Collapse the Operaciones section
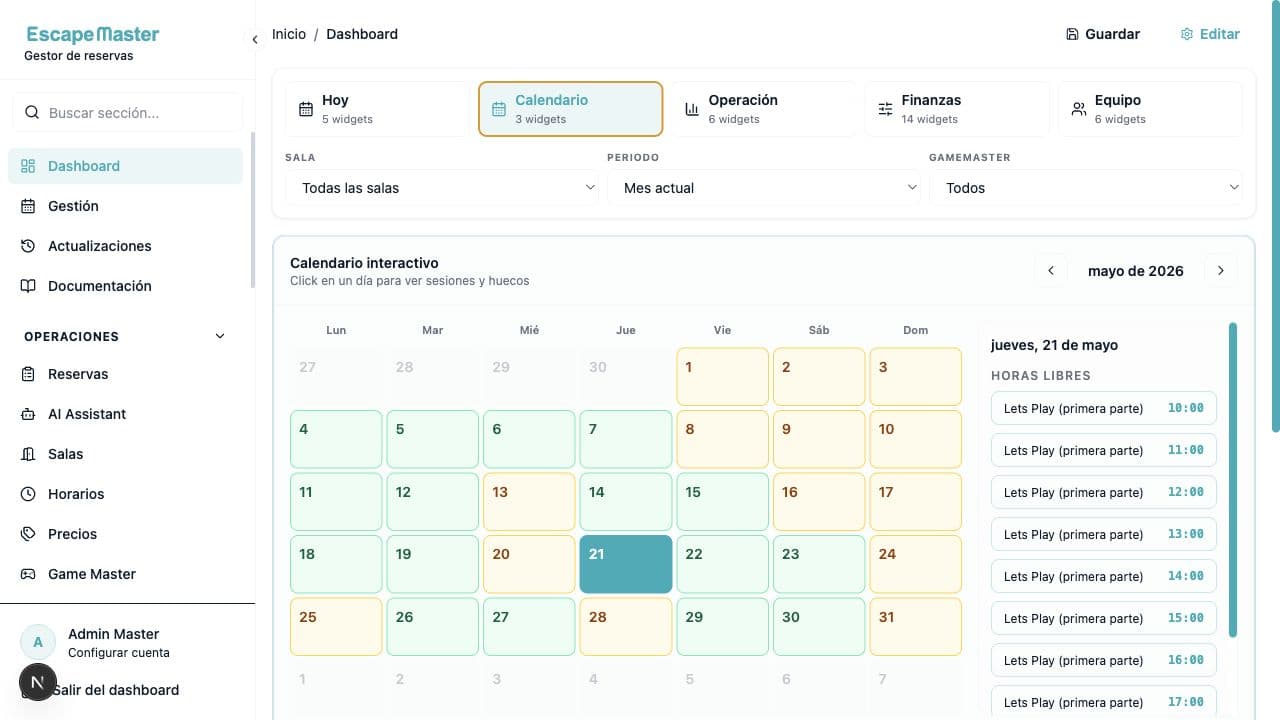Image resolution: width=1280 pixels, height=720 pixels. 220,336
